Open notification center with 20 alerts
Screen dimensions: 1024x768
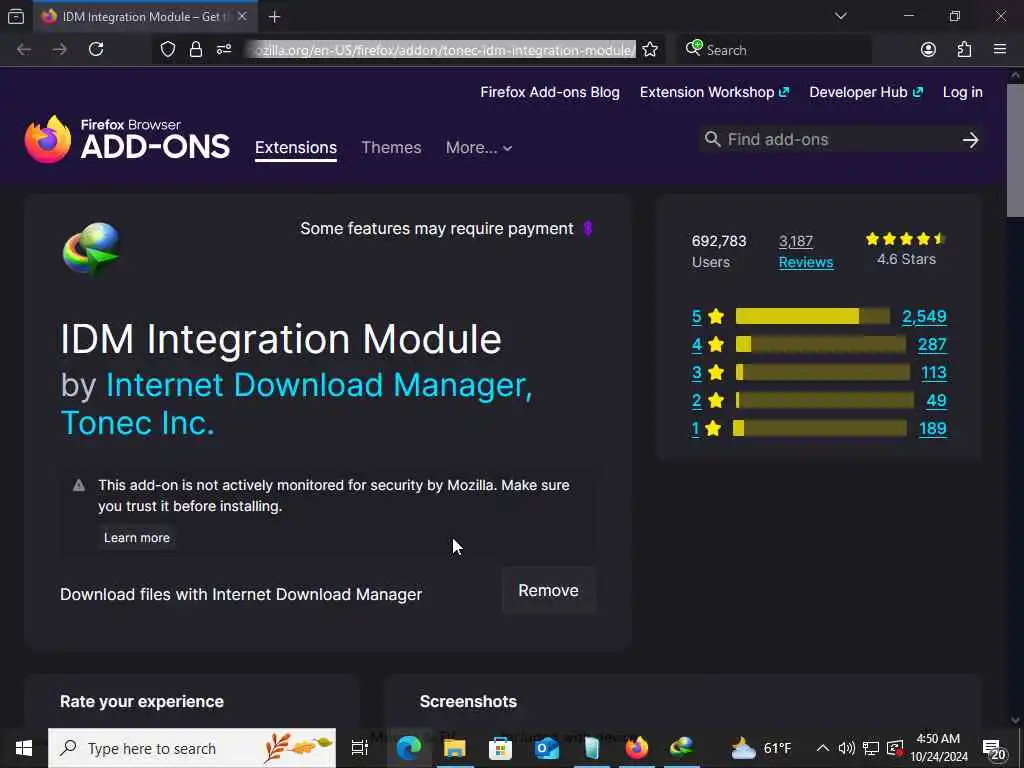[993, 750]
